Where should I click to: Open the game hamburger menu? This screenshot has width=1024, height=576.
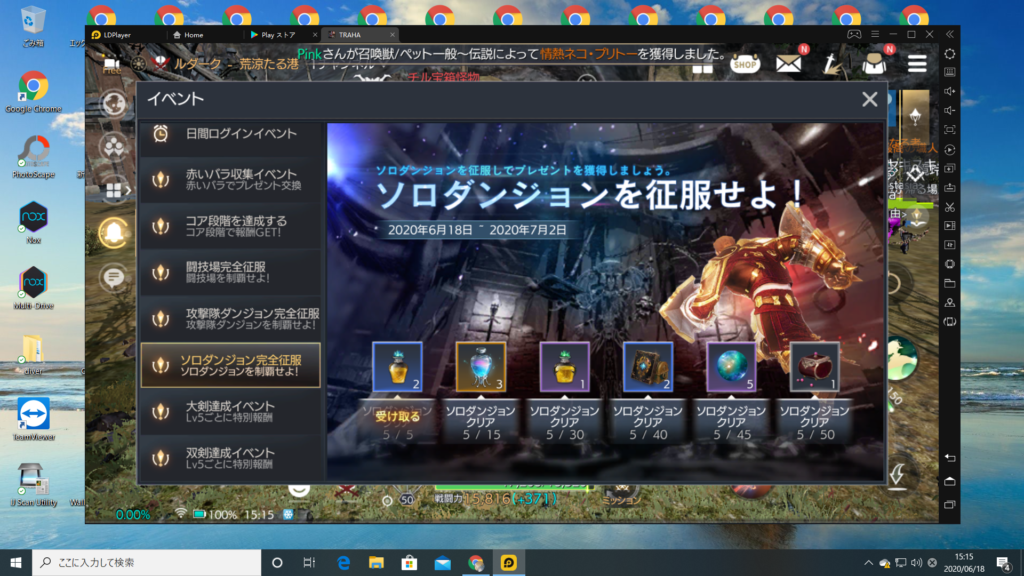(917, 63)
